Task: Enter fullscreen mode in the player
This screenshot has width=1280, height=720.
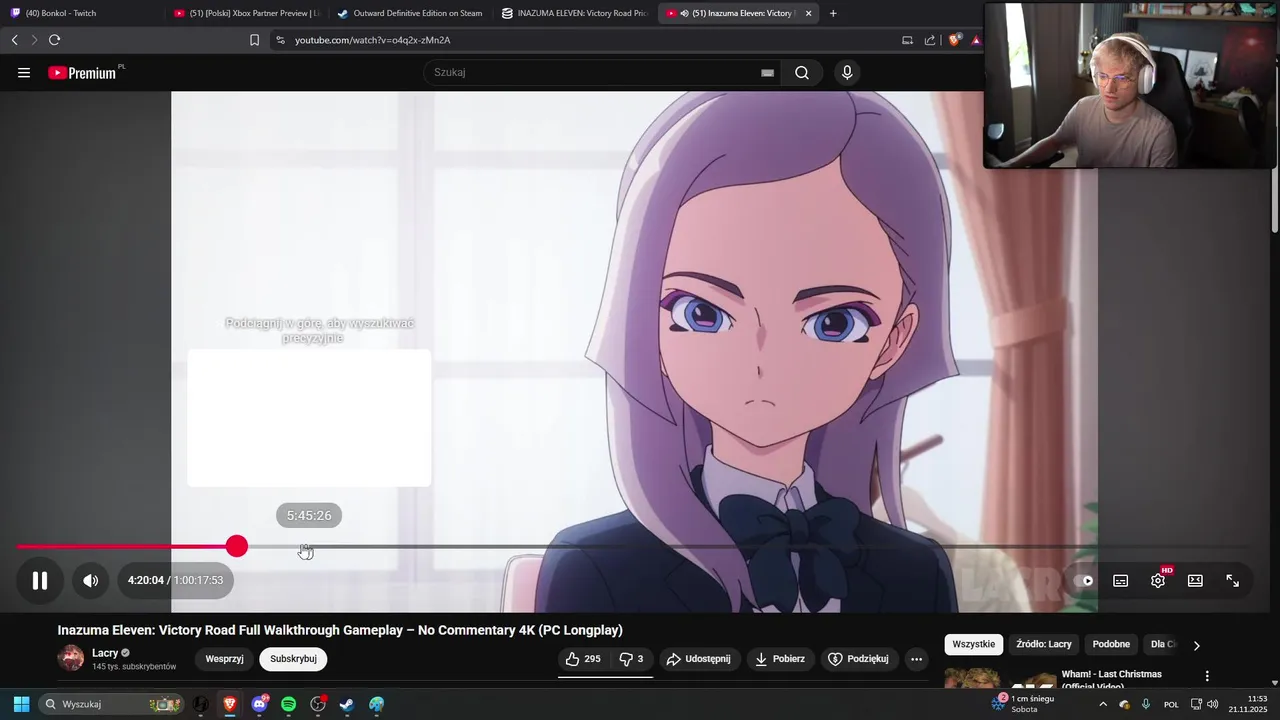Action: point(1233,580)
